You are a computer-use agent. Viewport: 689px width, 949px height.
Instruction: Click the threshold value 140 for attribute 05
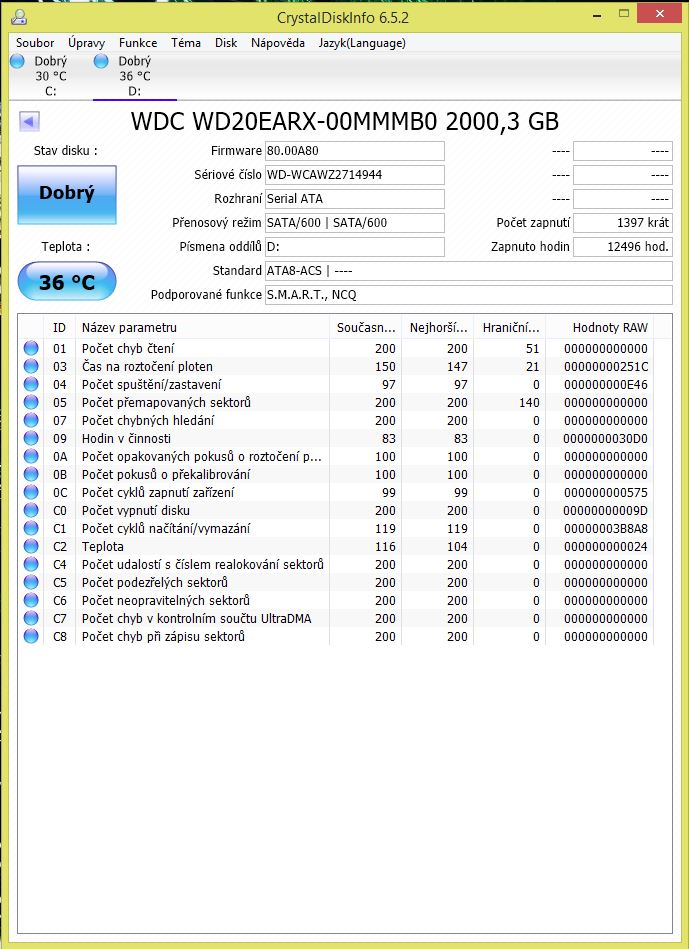pos(529,402)
